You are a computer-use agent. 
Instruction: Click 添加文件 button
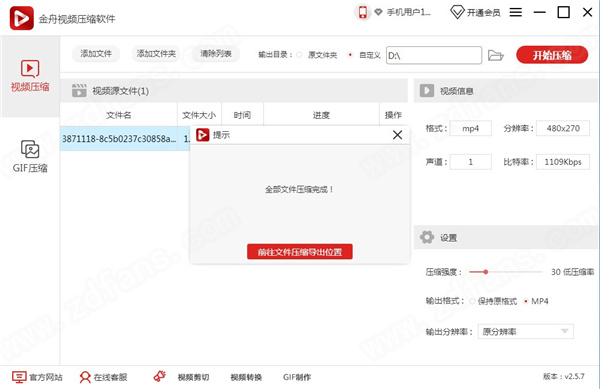click(x=96, y=54)
